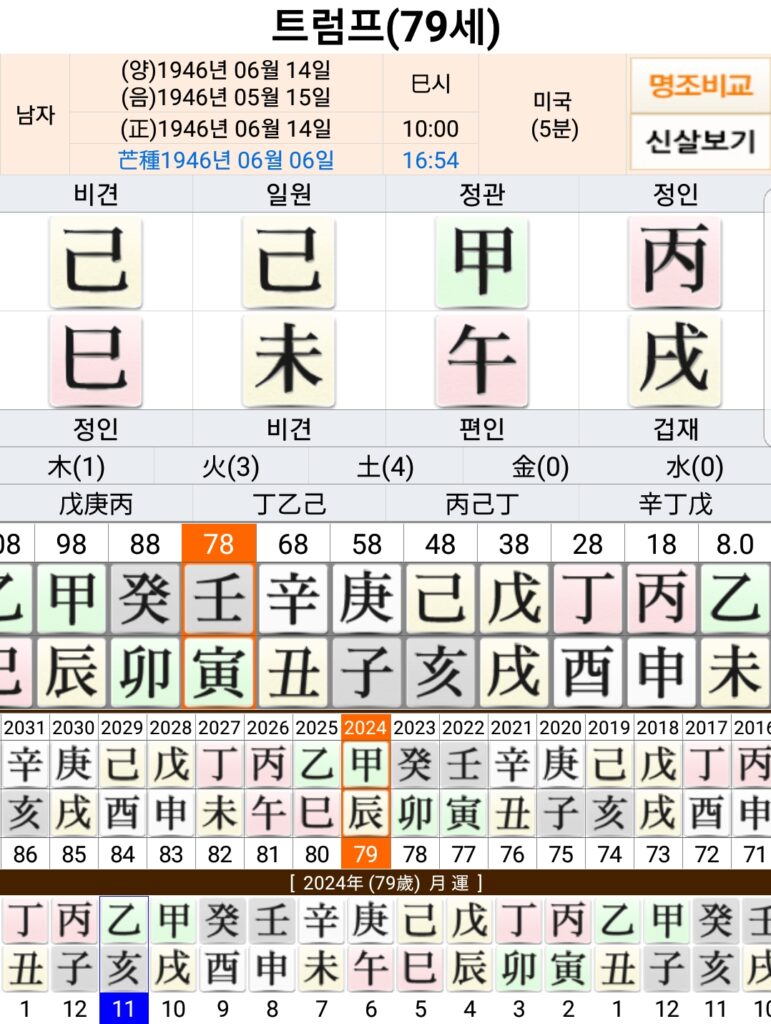Select the 58 대운 column header
Screen dimensions: 771x1024
point(366,544)
